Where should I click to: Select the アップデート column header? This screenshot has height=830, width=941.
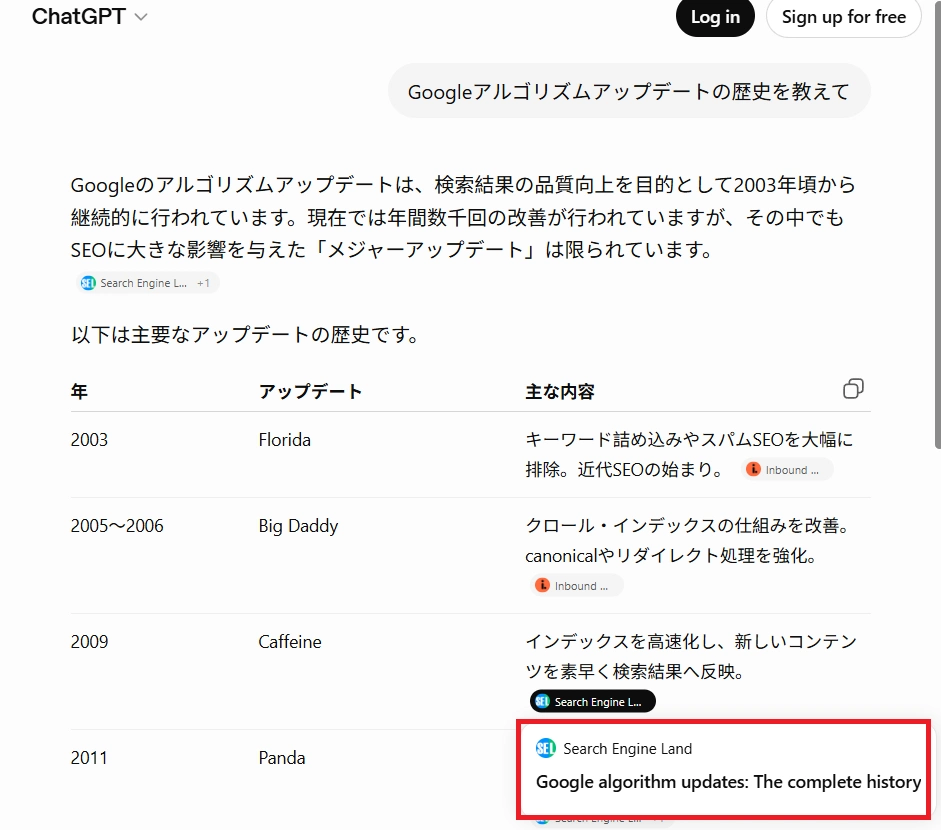pyautogui.click(x=310, y=392)
